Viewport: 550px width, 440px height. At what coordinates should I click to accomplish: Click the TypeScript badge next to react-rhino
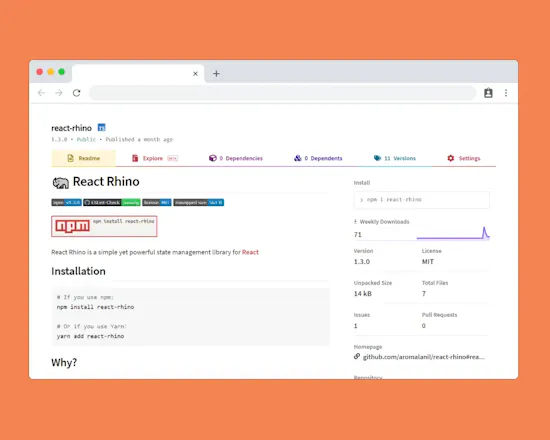(x=101, y=127)
